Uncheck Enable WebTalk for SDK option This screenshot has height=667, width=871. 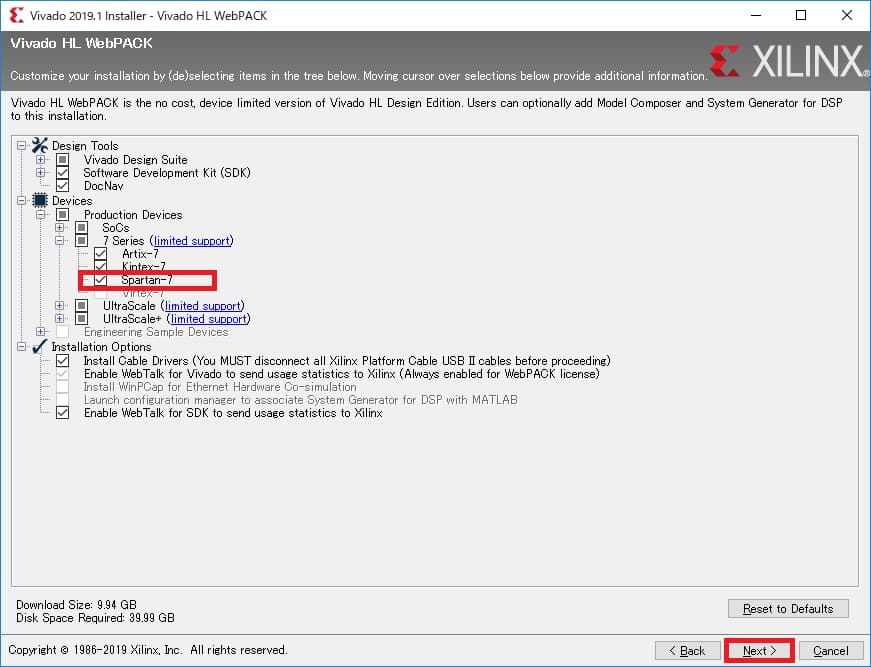63,413
